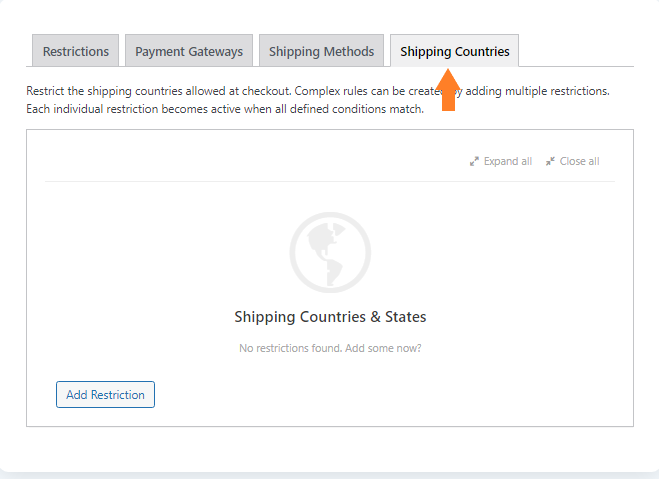Open the Restrictions tab
This screenshot has height=479, width=659.
76,51
